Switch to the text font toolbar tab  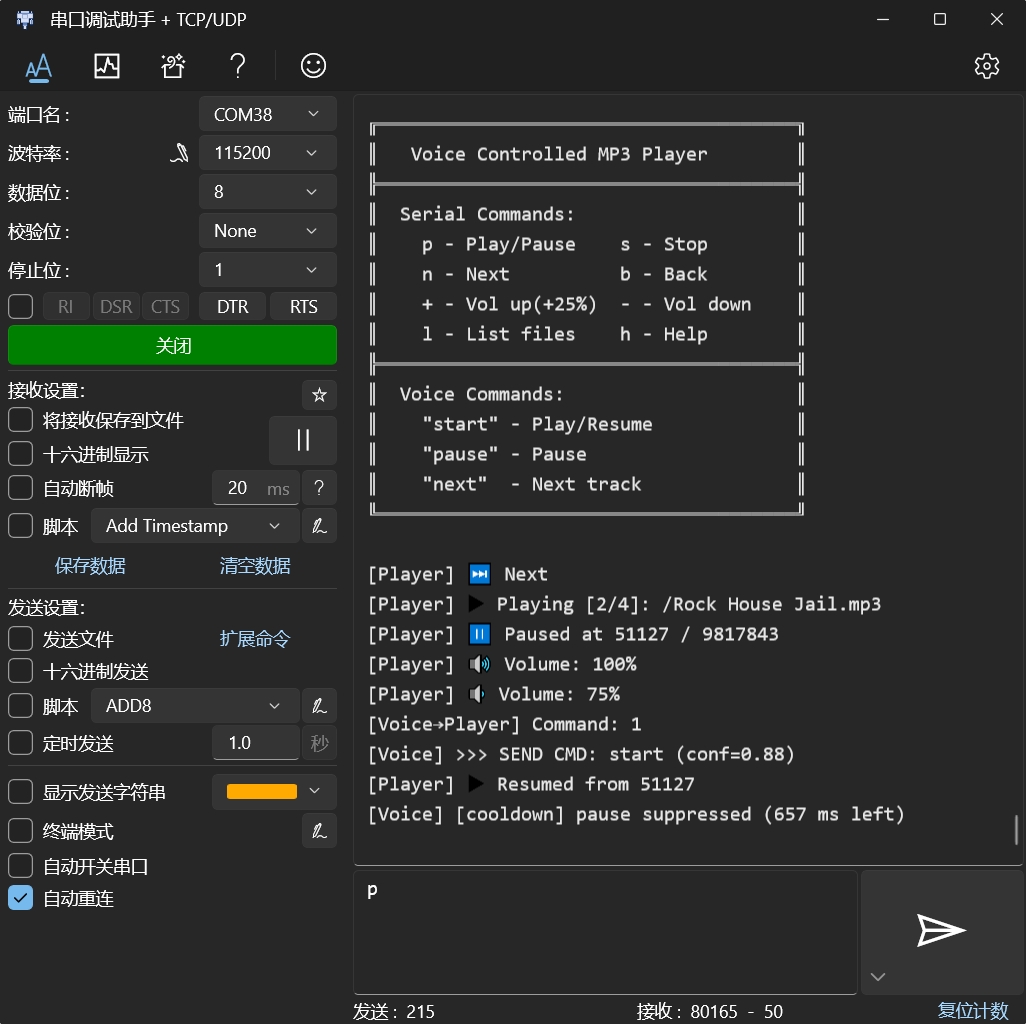click(x=39, y=66)
